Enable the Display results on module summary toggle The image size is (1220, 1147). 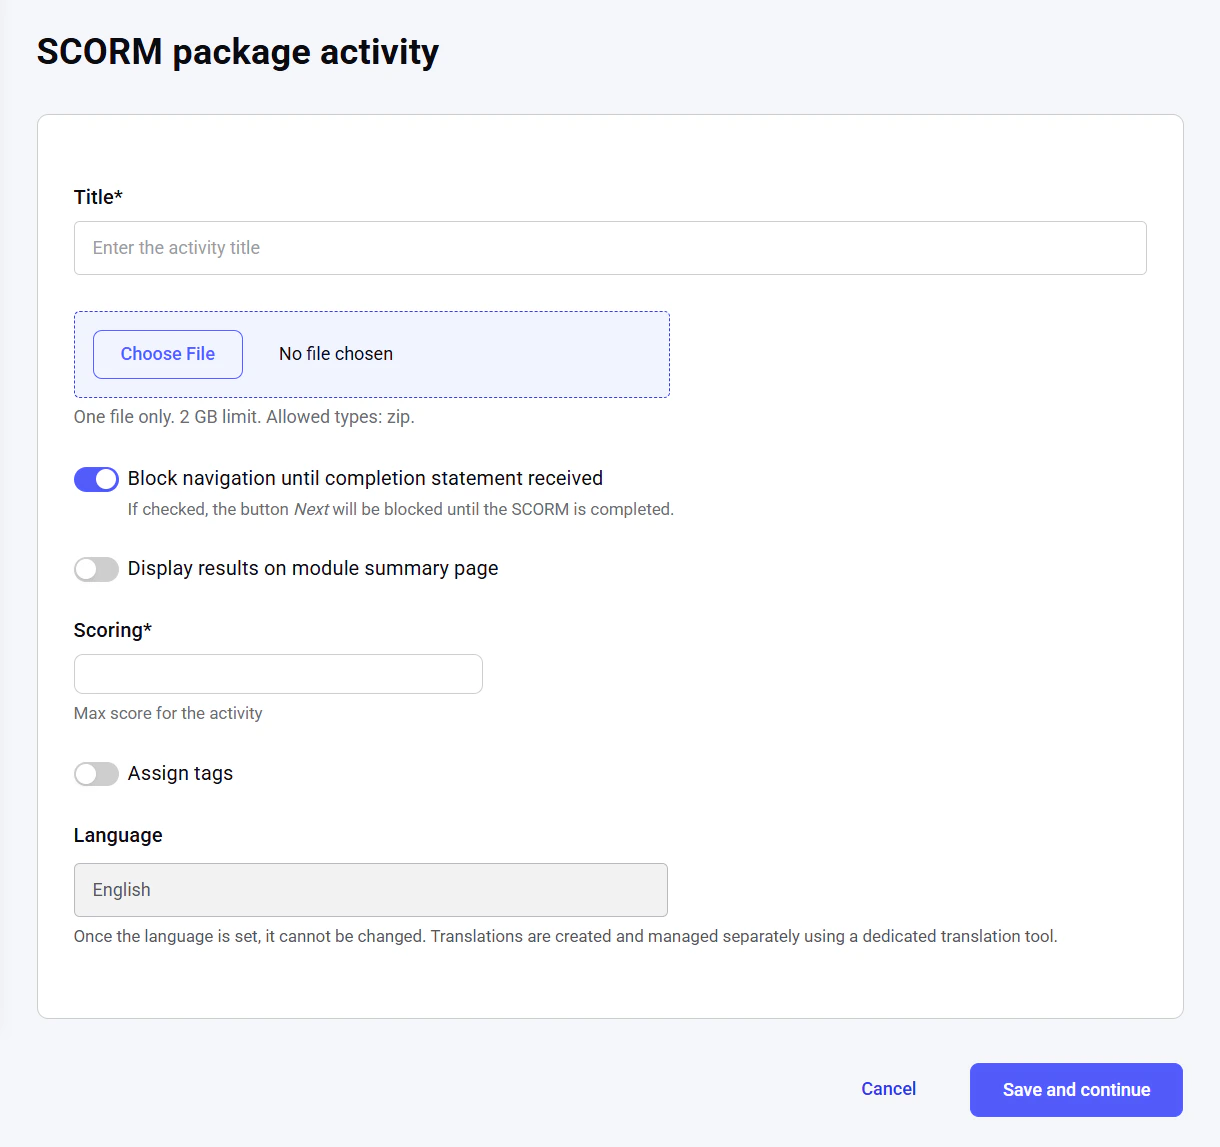[96, 569]
